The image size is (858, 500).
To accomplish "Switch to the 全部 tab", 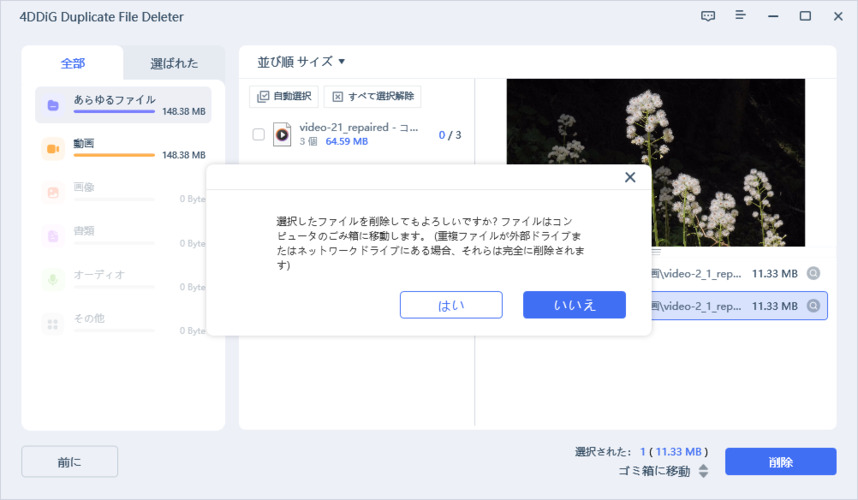I will (x=73, y=63).
